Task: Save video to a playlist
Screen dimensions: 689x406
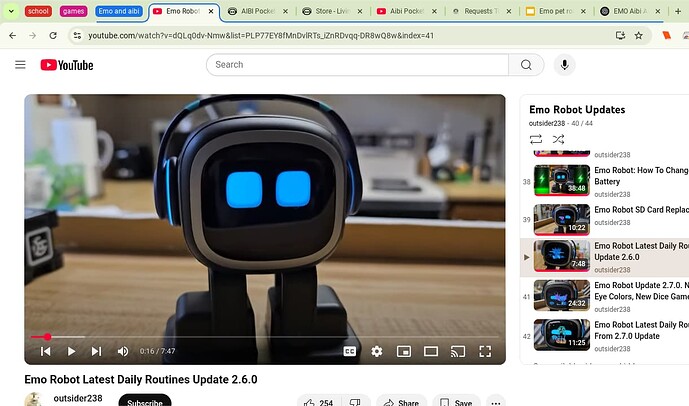Action: (456, 402)
